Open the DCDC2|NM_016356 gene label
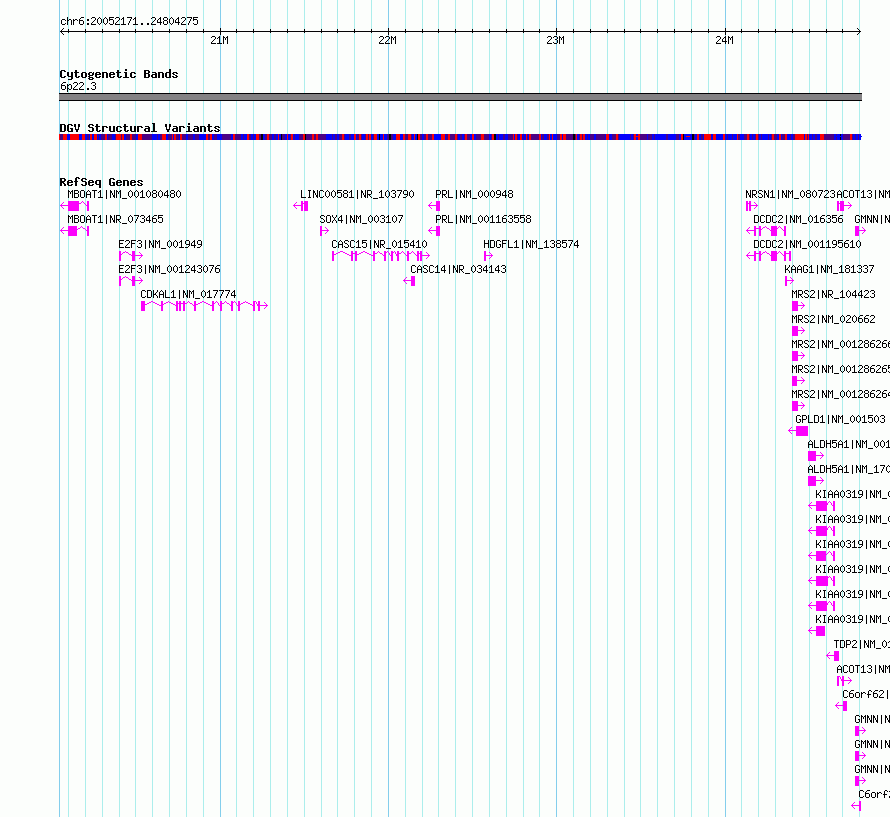The image size is (890, 817). [798, 219]
